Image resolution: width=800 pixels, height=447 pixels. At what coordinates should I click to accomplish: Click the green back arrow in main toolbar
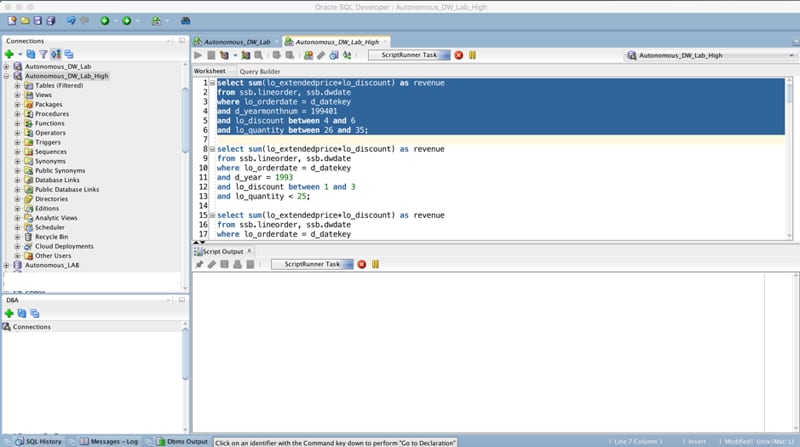(x=105, y=20)
